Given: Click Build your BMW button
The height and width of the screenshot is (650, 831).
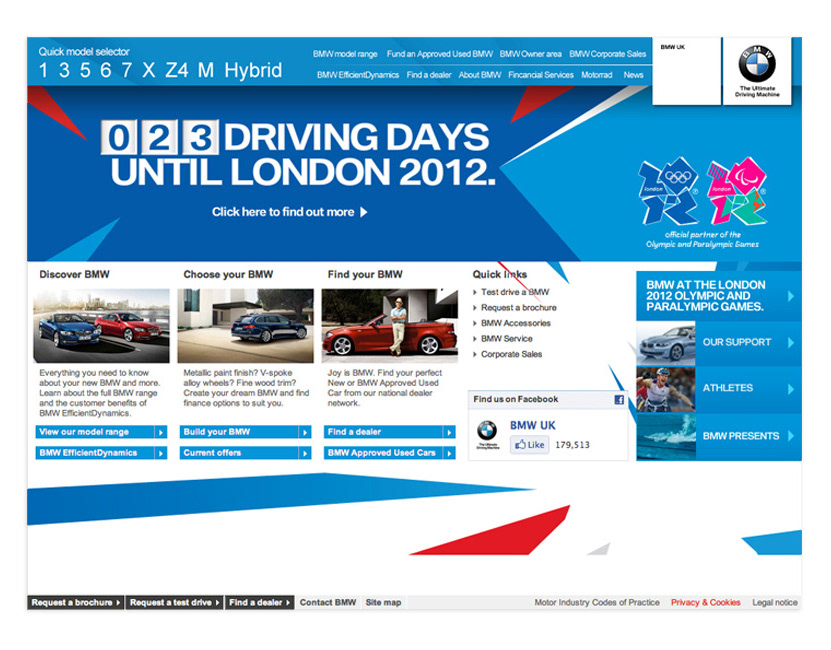Looking at the screenshot, I should (245, 432).
